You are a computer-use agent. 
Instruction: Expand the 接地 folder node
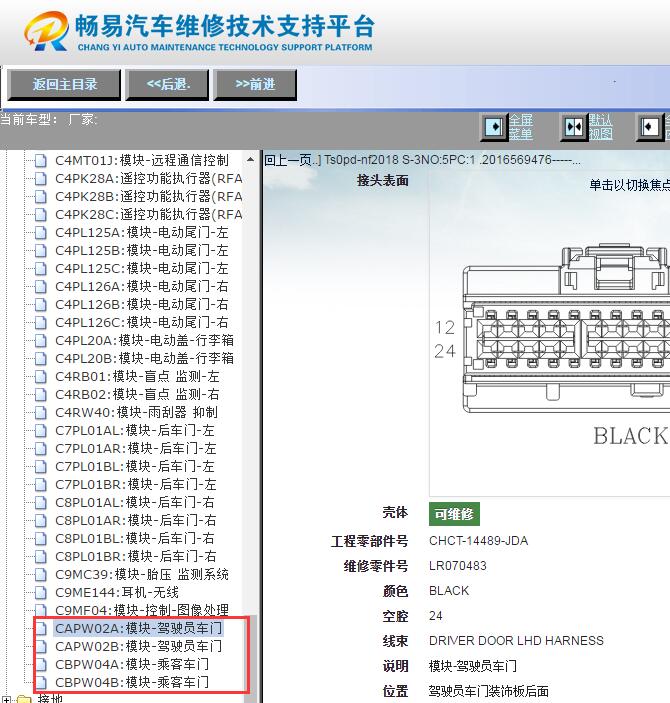coord(7,699)
